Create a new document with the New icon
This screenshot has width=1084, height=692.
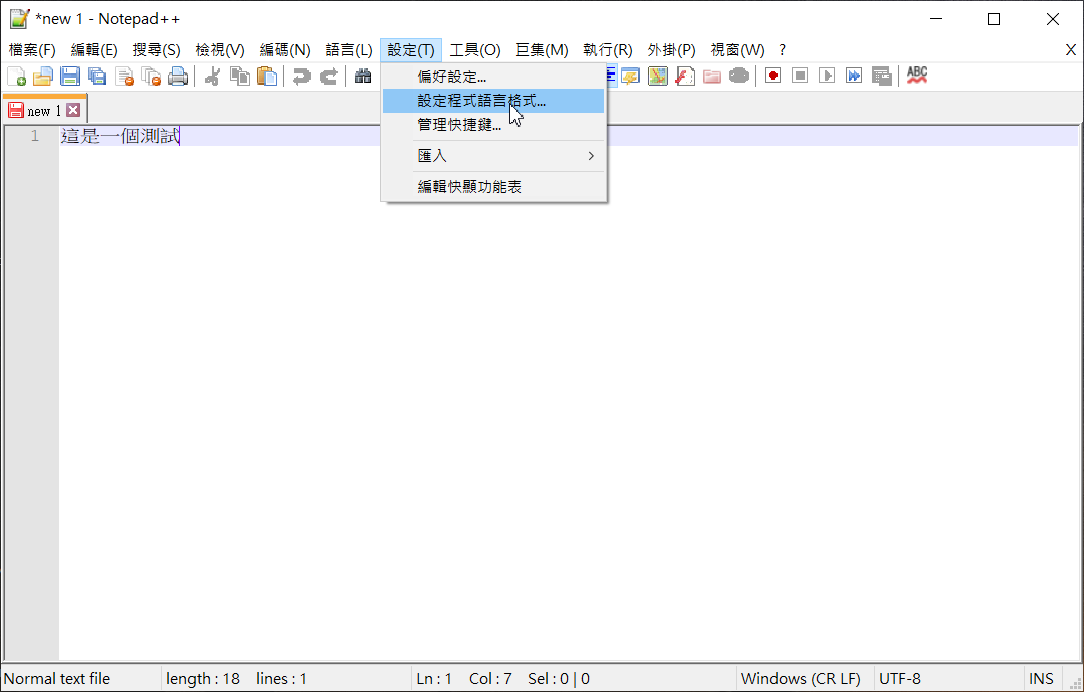coord(16,76)
